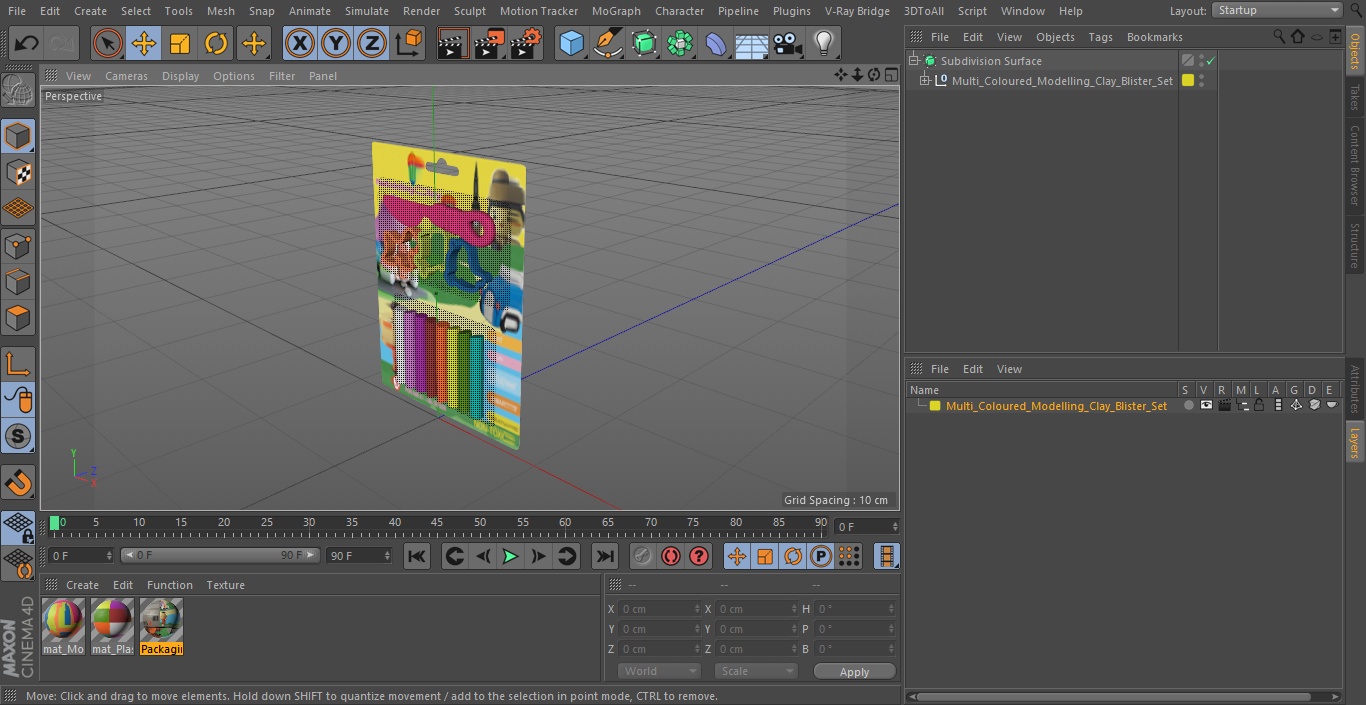Go to end of animation
The width and height of the screenshot is (1366, 705).
[605, 556]
